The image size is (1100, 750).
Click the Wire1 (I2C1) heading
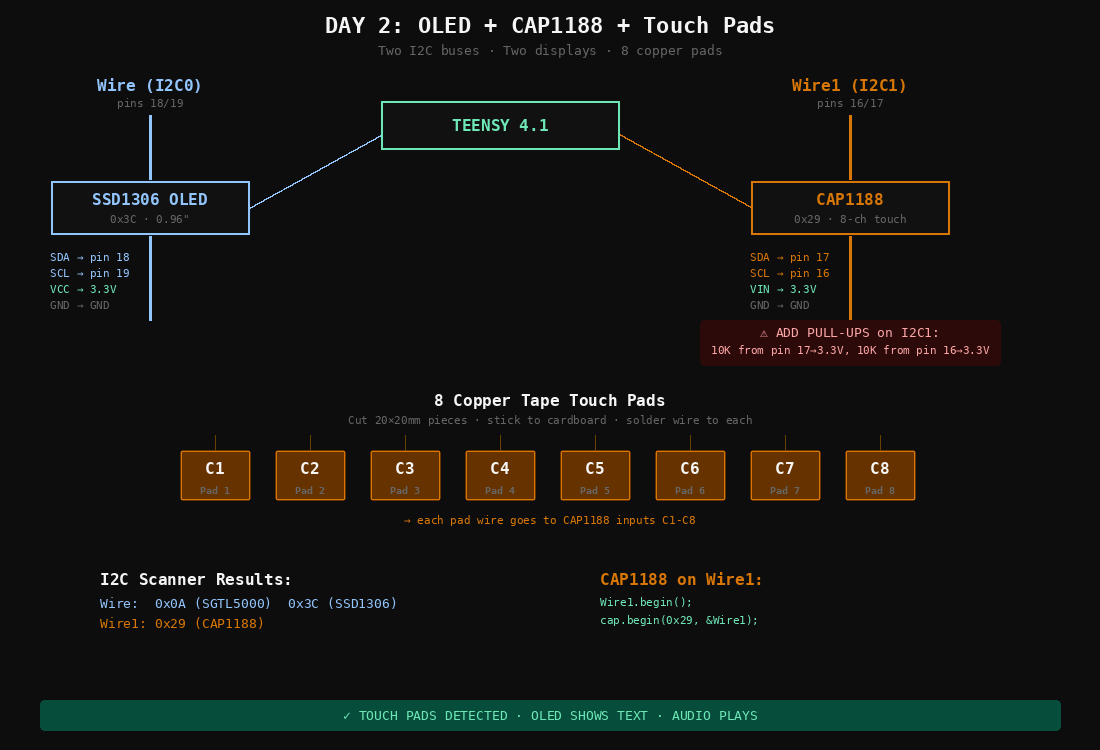(849, 86)
